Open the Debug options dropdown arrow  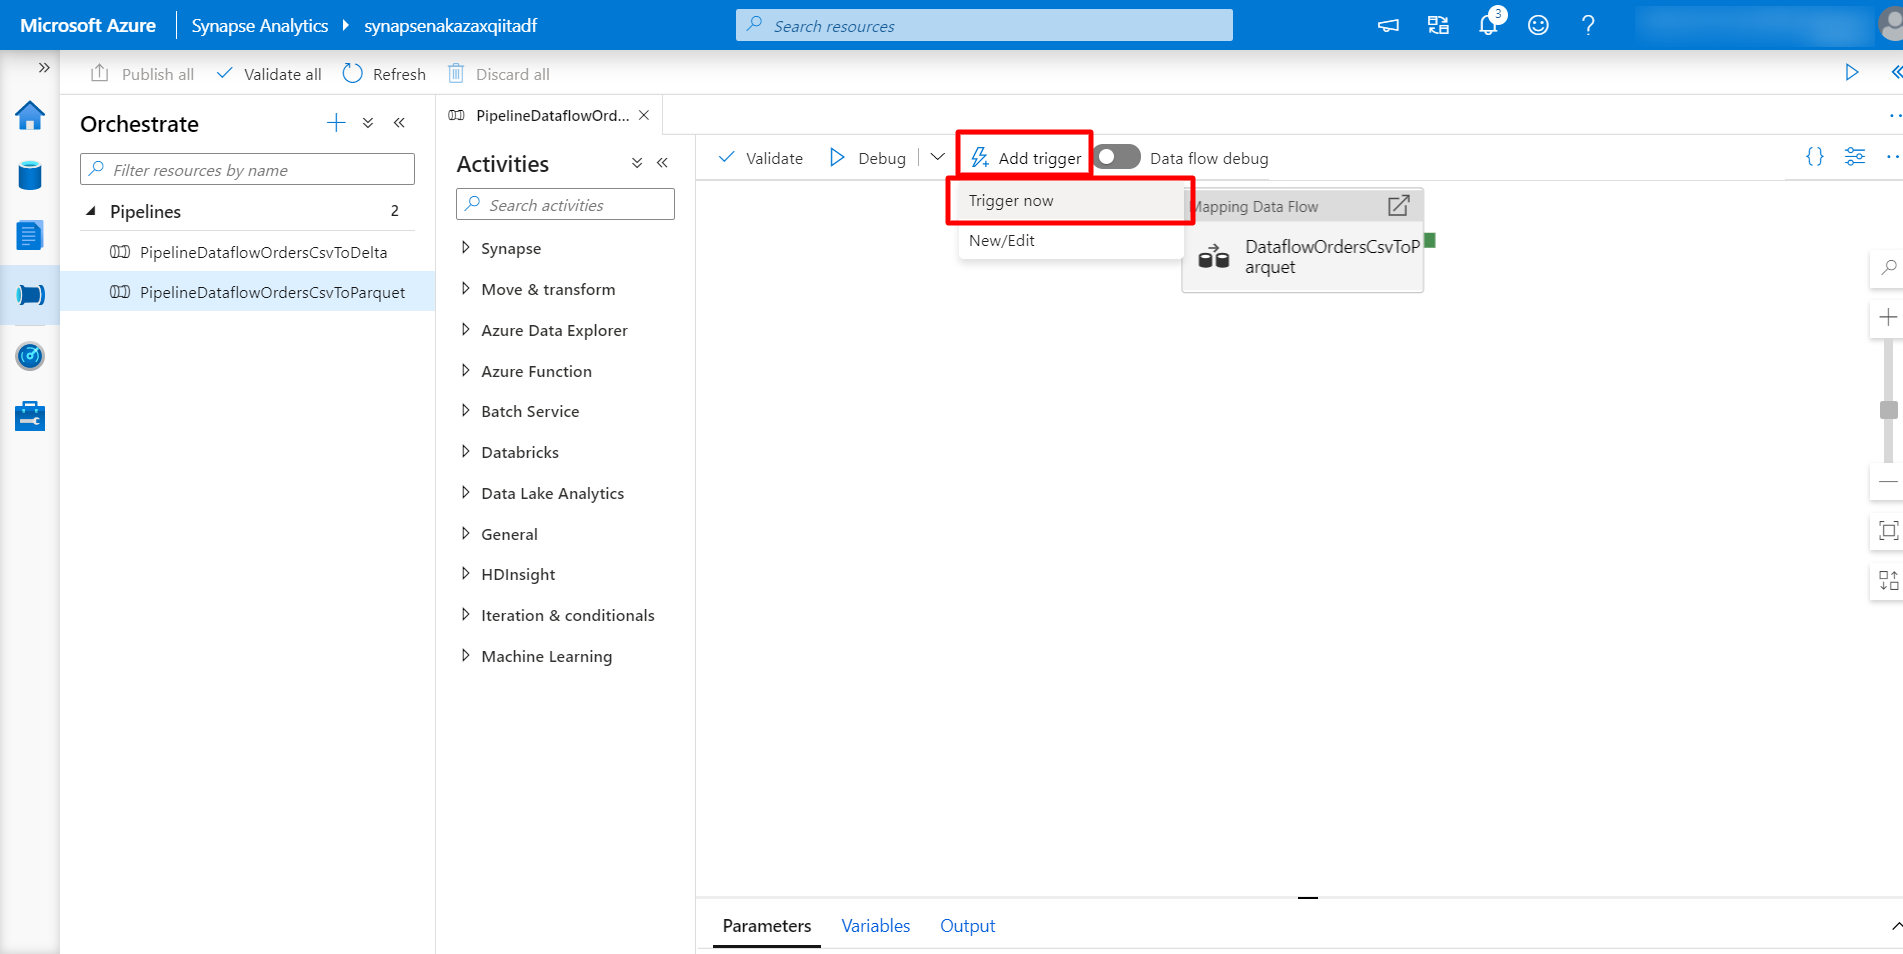tap(937, 157)
